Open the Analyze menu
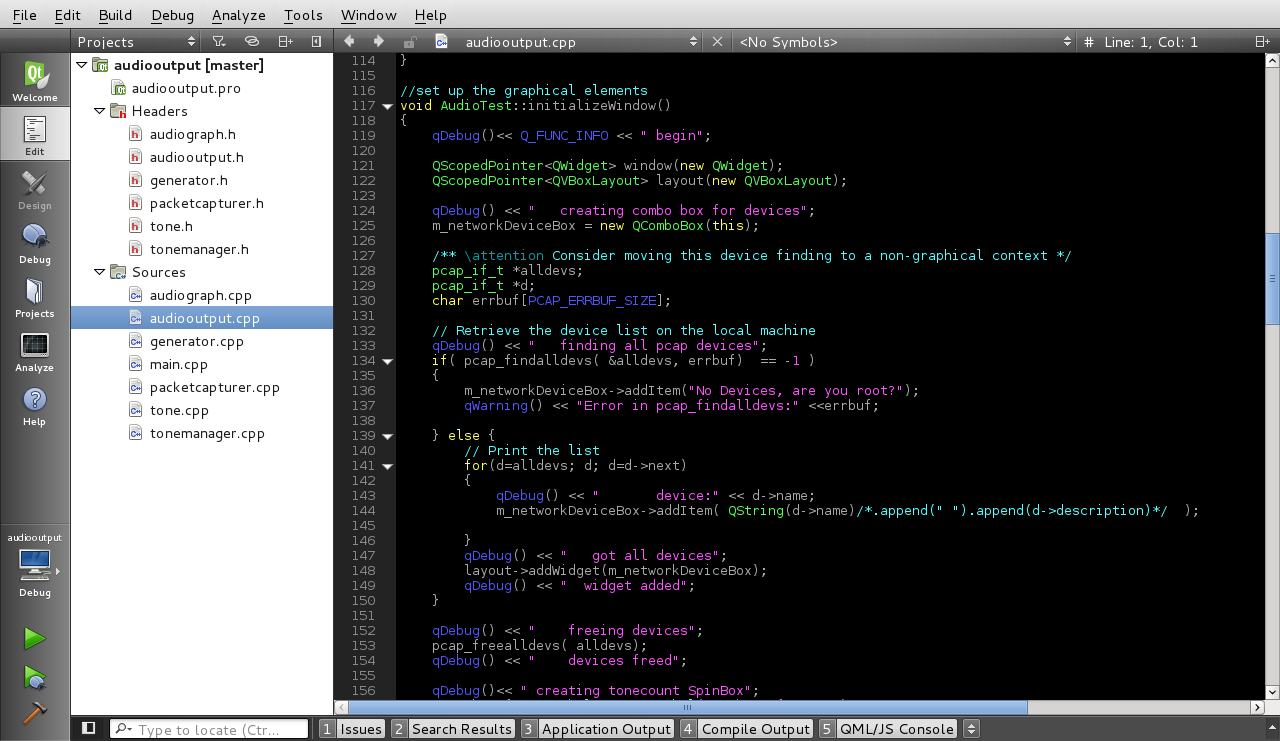 pos(239,15)
